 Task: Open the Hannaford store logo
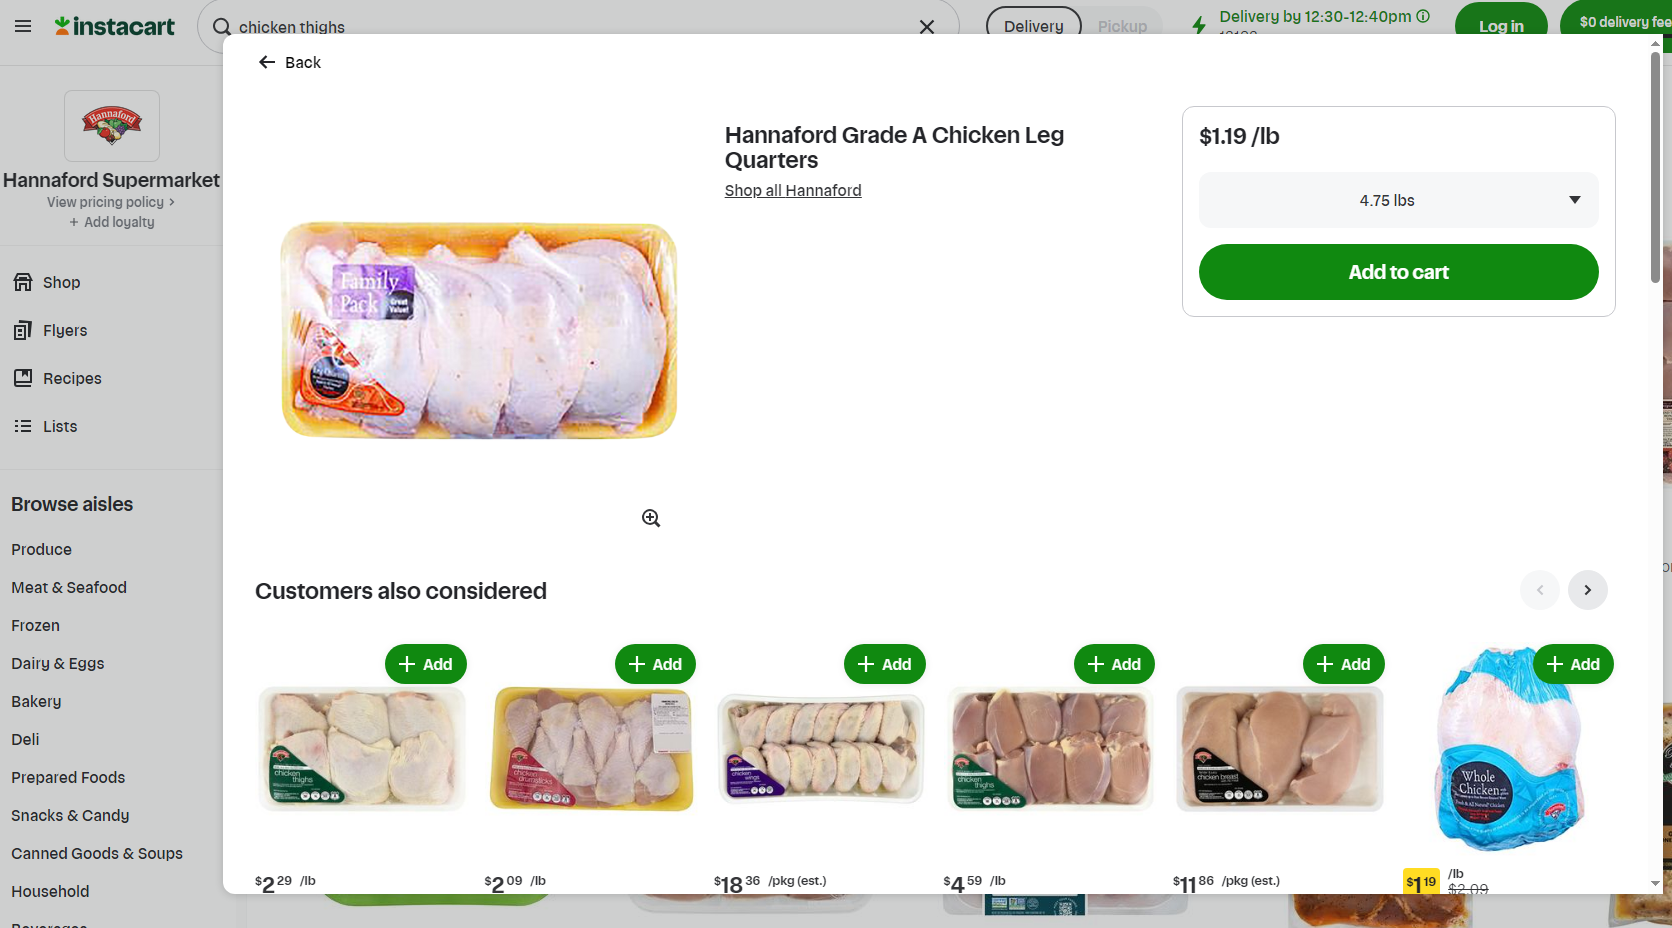point(112,126)
